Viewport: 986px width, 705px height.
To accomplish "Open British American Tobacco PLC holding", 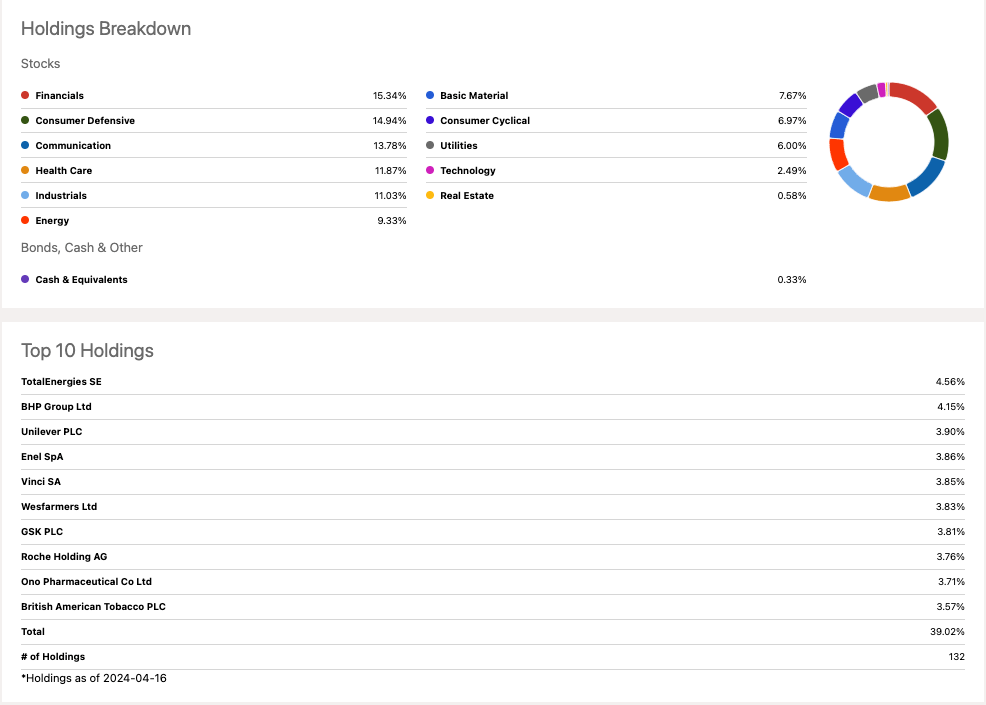I will coord(94,607).
